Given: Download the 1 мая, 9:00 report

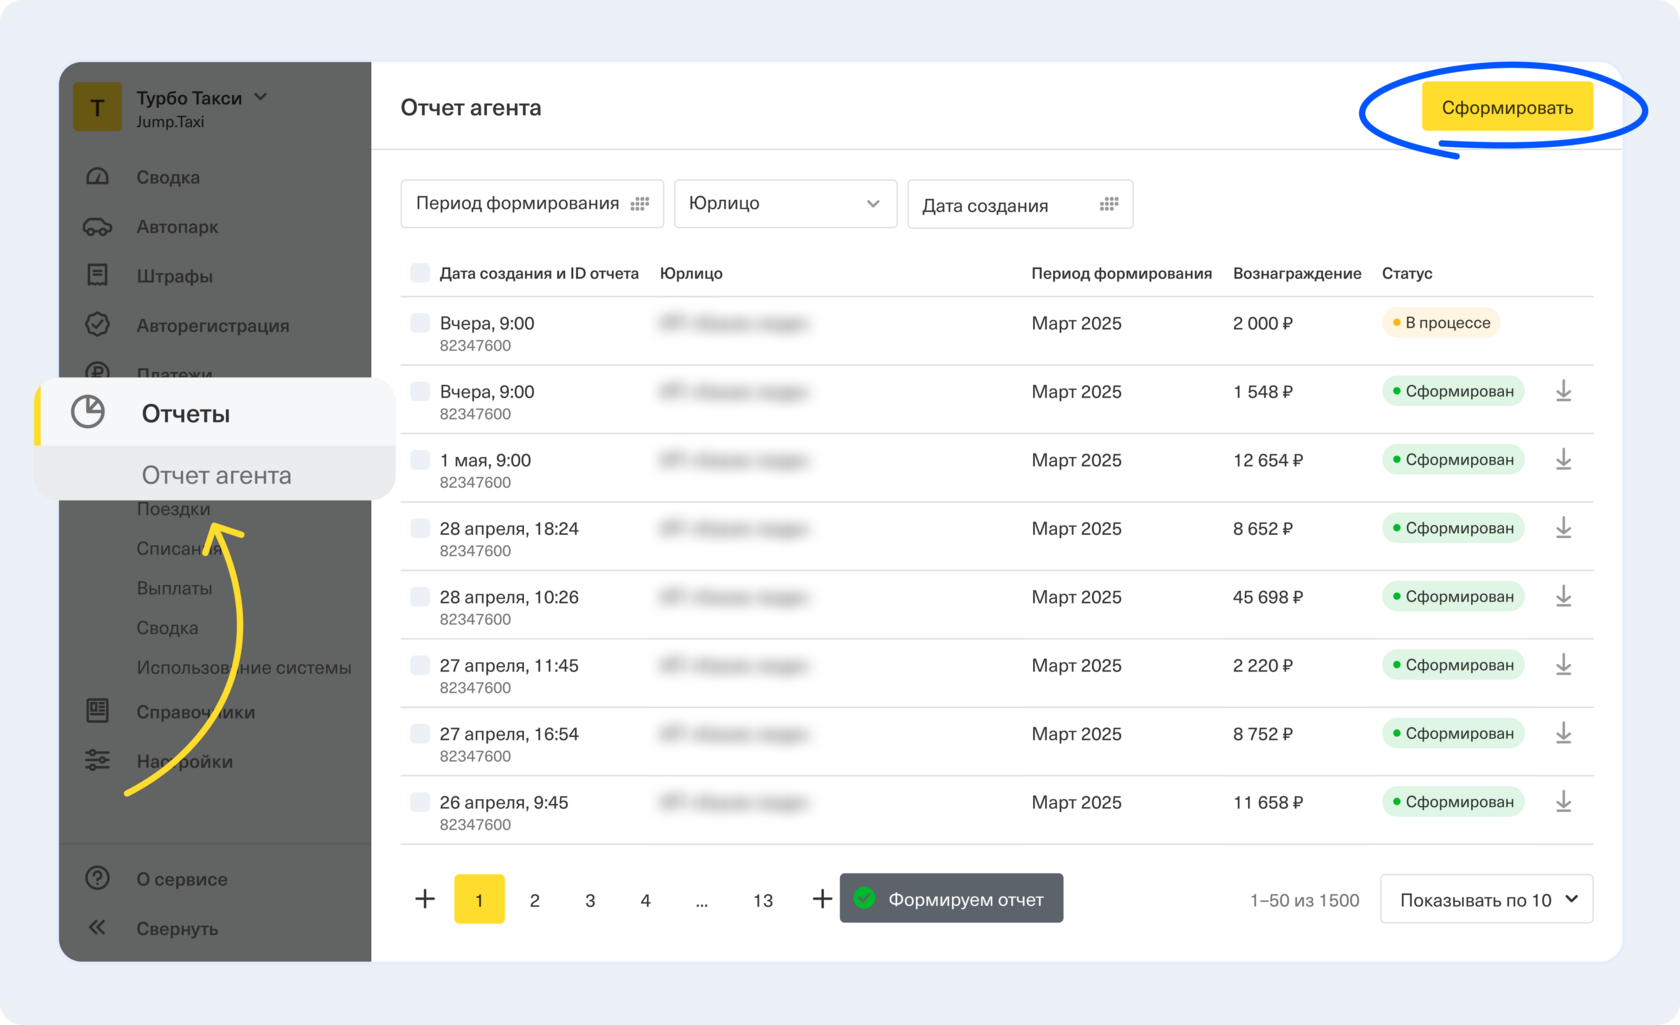Looking at the screenshot, I should coord(1563,460).
